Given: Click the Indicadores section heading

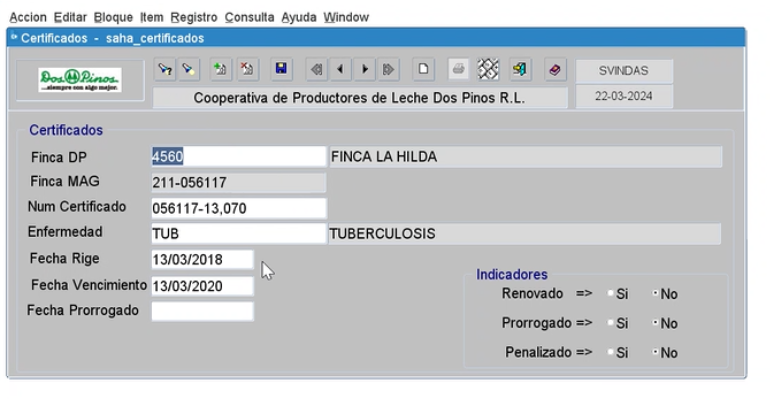Looking at the screenshot, I should pos(511,275).
